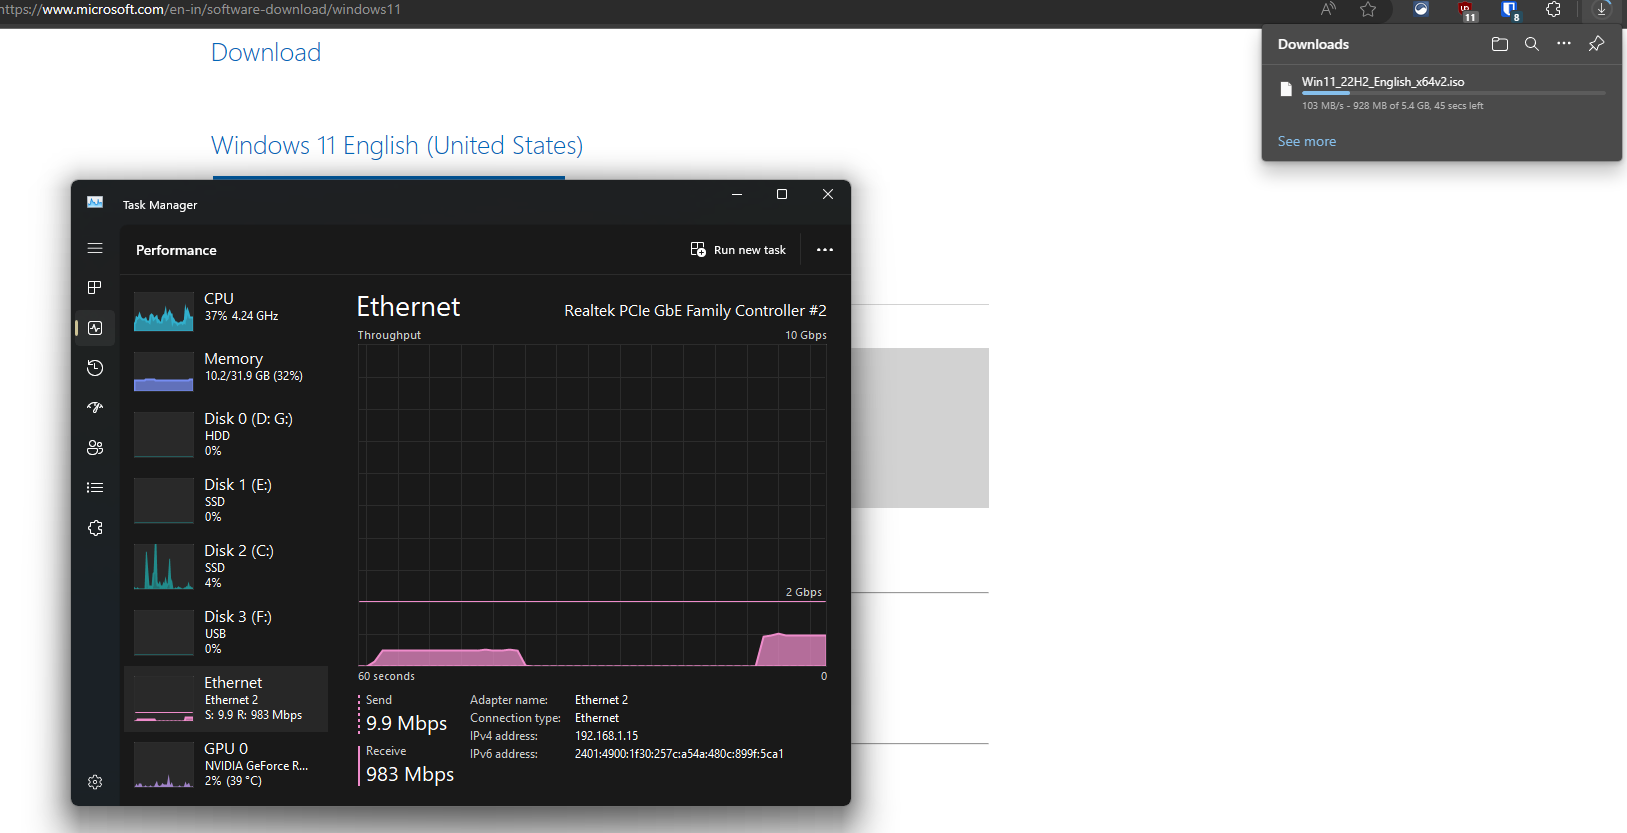Open App history in Task Manager sidebar
The image size is (1627, 833).
click(95, 368)
